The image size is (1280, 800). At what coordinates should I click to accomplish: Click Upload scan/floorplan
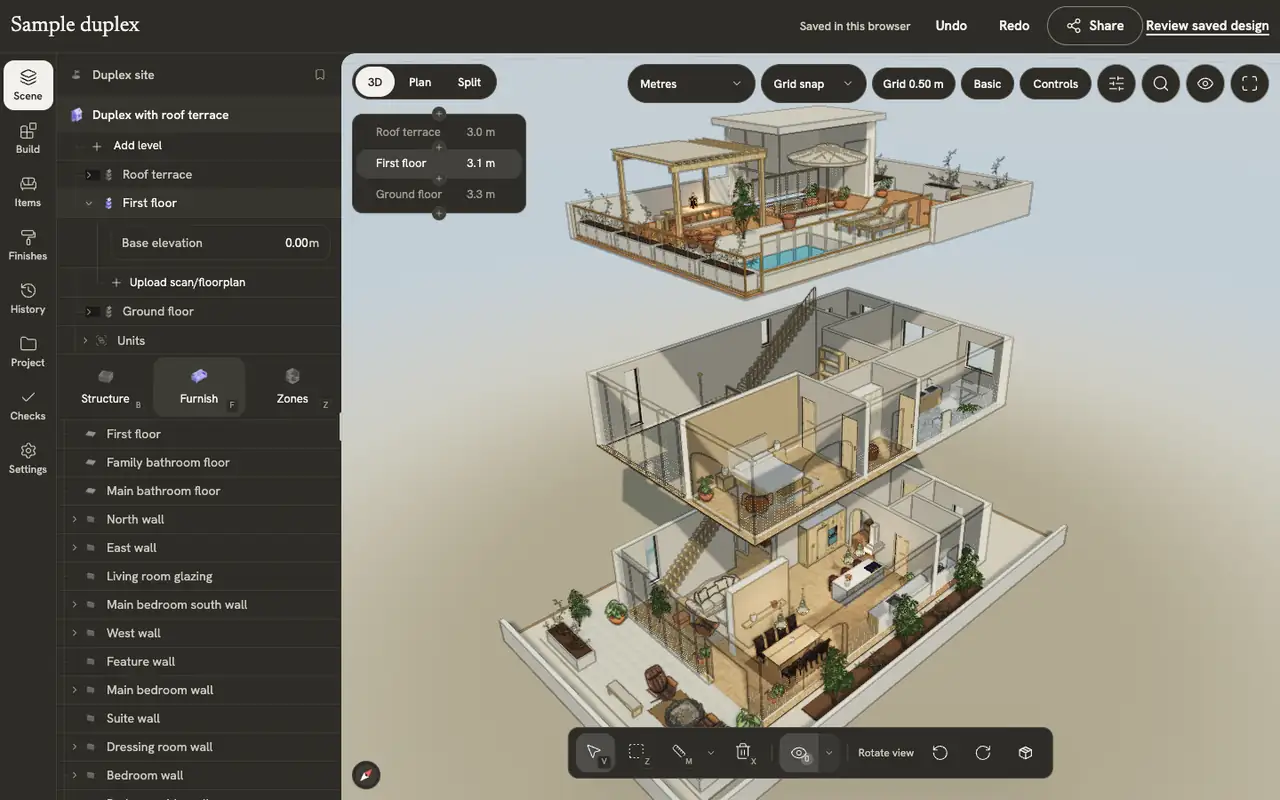[187, 282]
